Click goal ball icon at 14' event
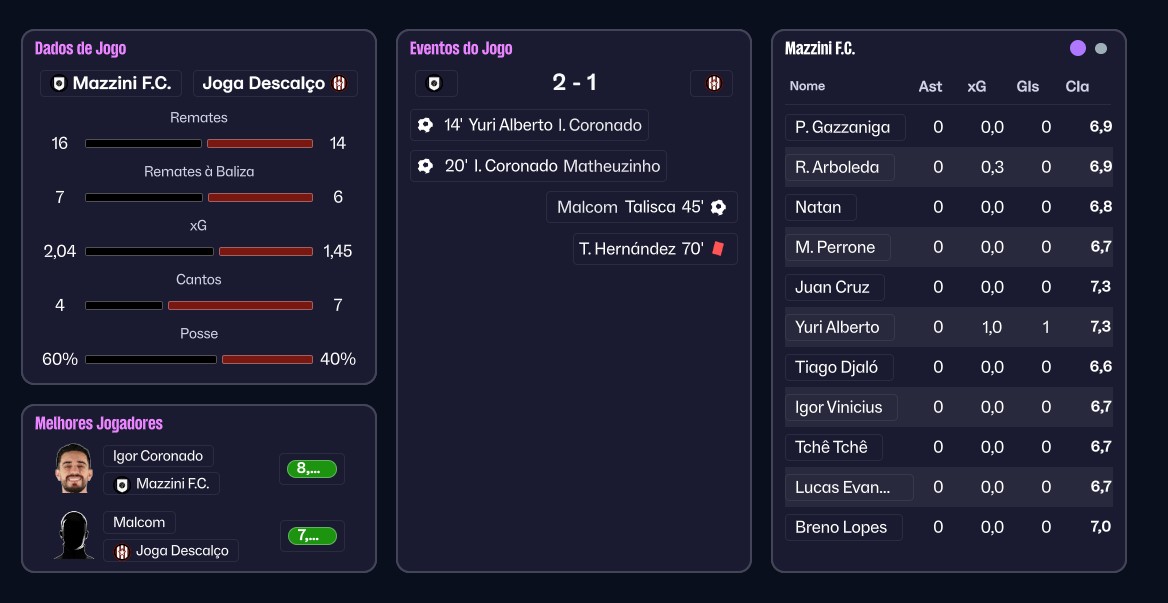This screenshot has width=1168, height=603. click(x=425, y=125)
